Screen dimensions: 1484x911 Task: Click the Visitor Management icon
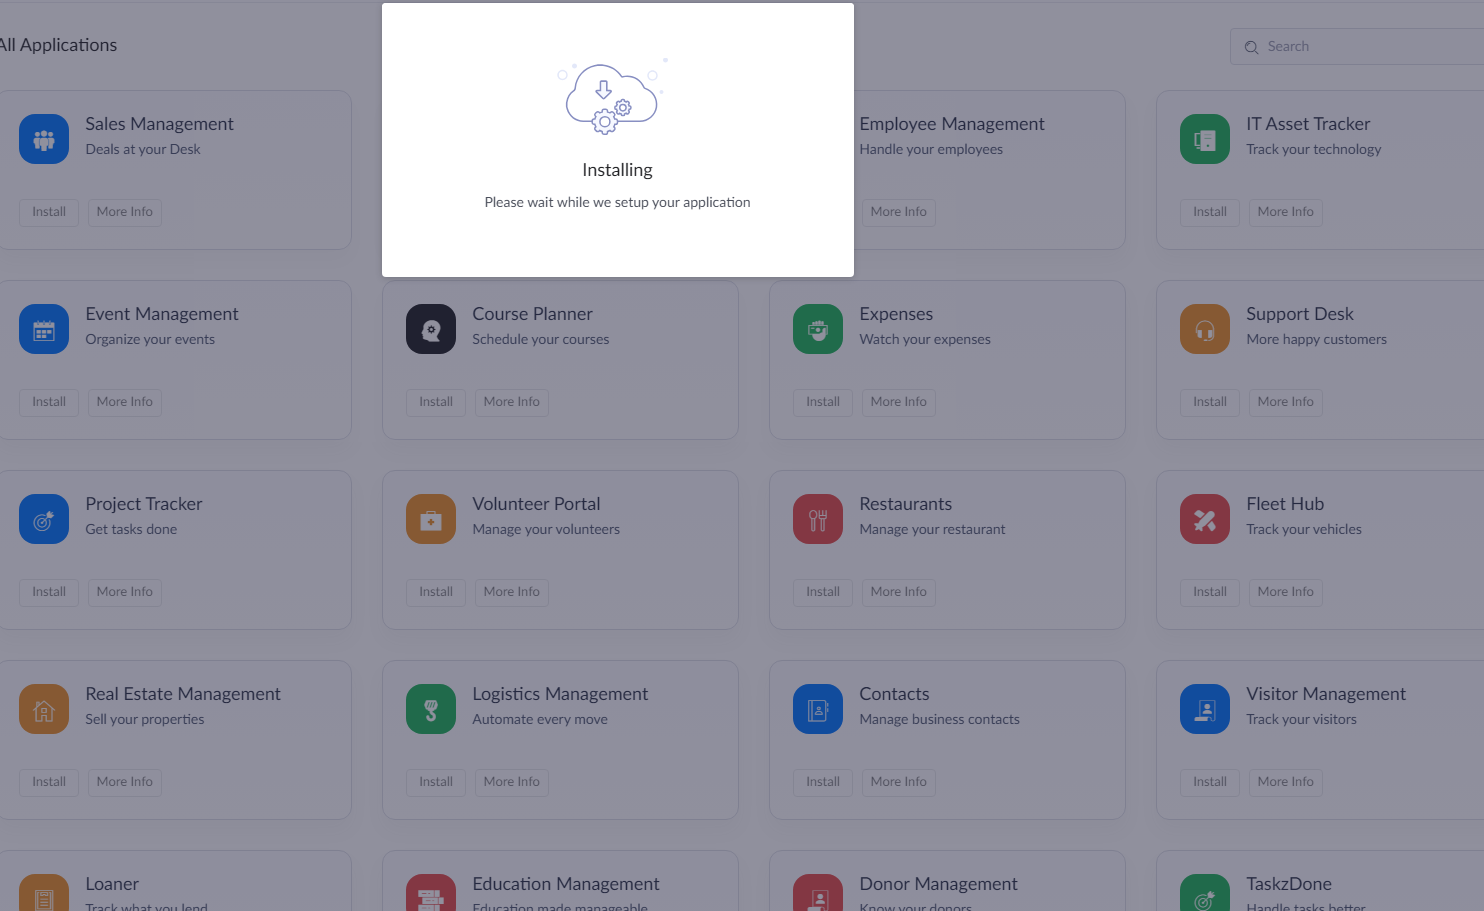[x=1205, y=709]
